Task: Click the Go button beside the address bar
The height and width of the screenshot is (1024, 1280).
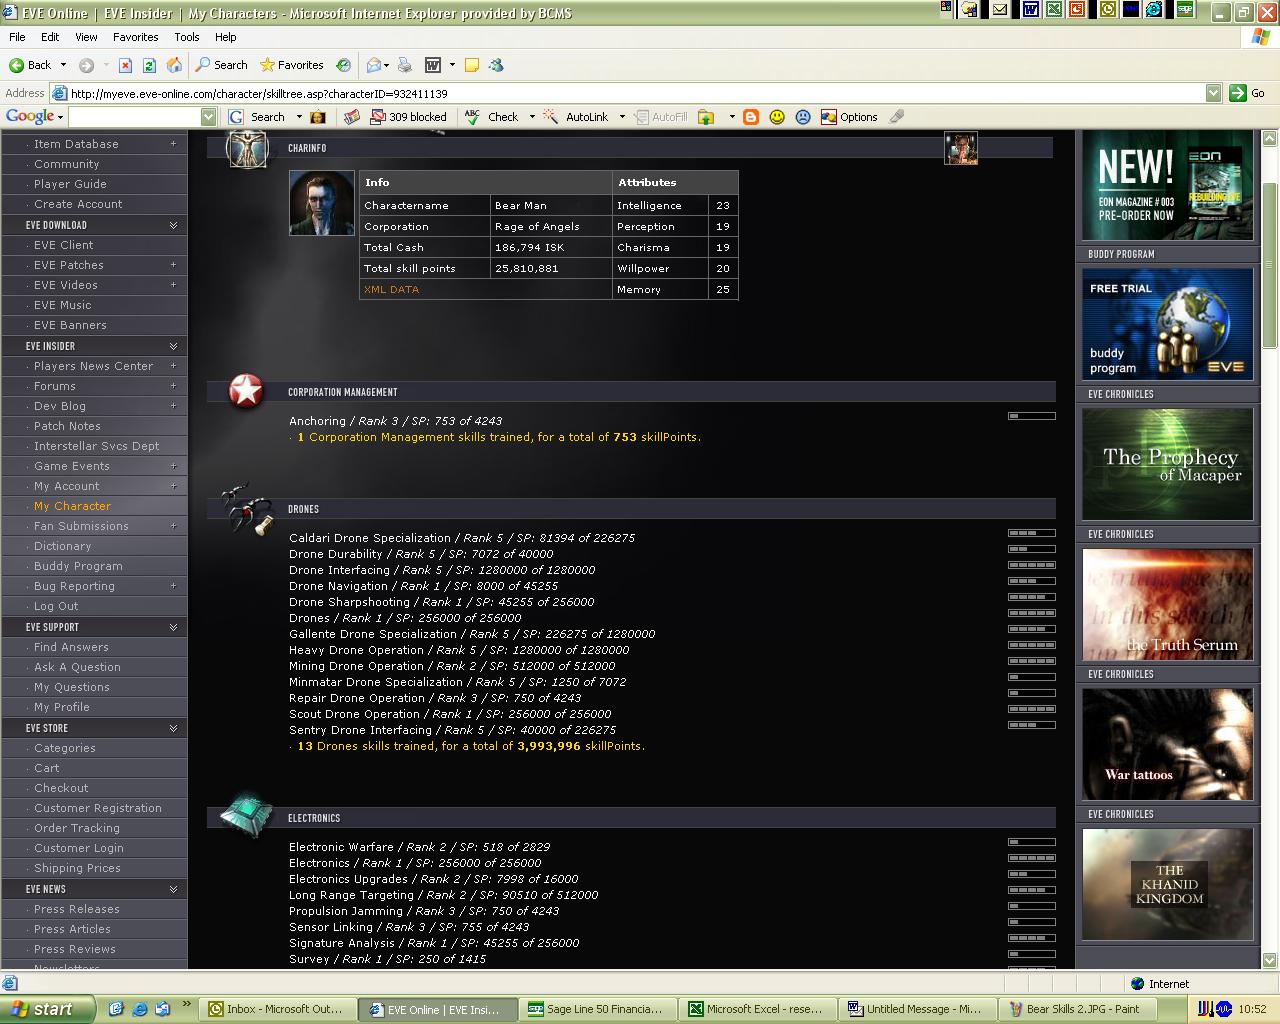Action: (1248, 93)
